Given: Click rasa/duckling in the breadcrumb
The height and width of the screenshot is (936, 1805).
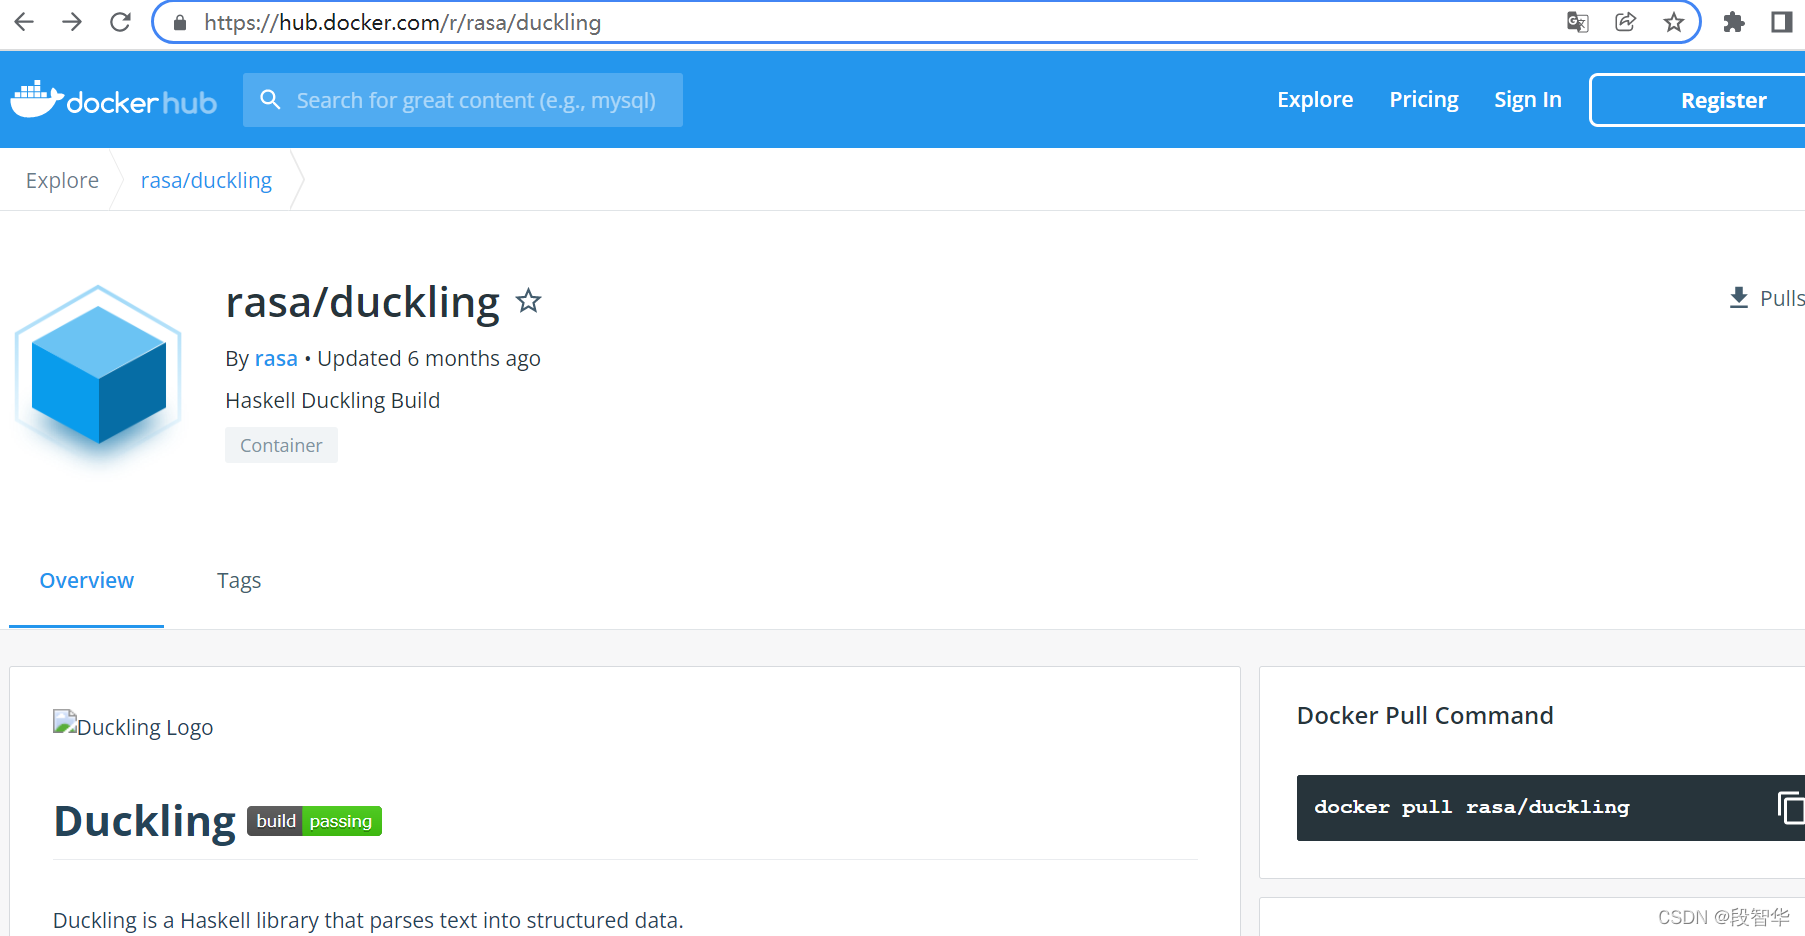Looking at the screenshot, I should click(x=206, y=180).
